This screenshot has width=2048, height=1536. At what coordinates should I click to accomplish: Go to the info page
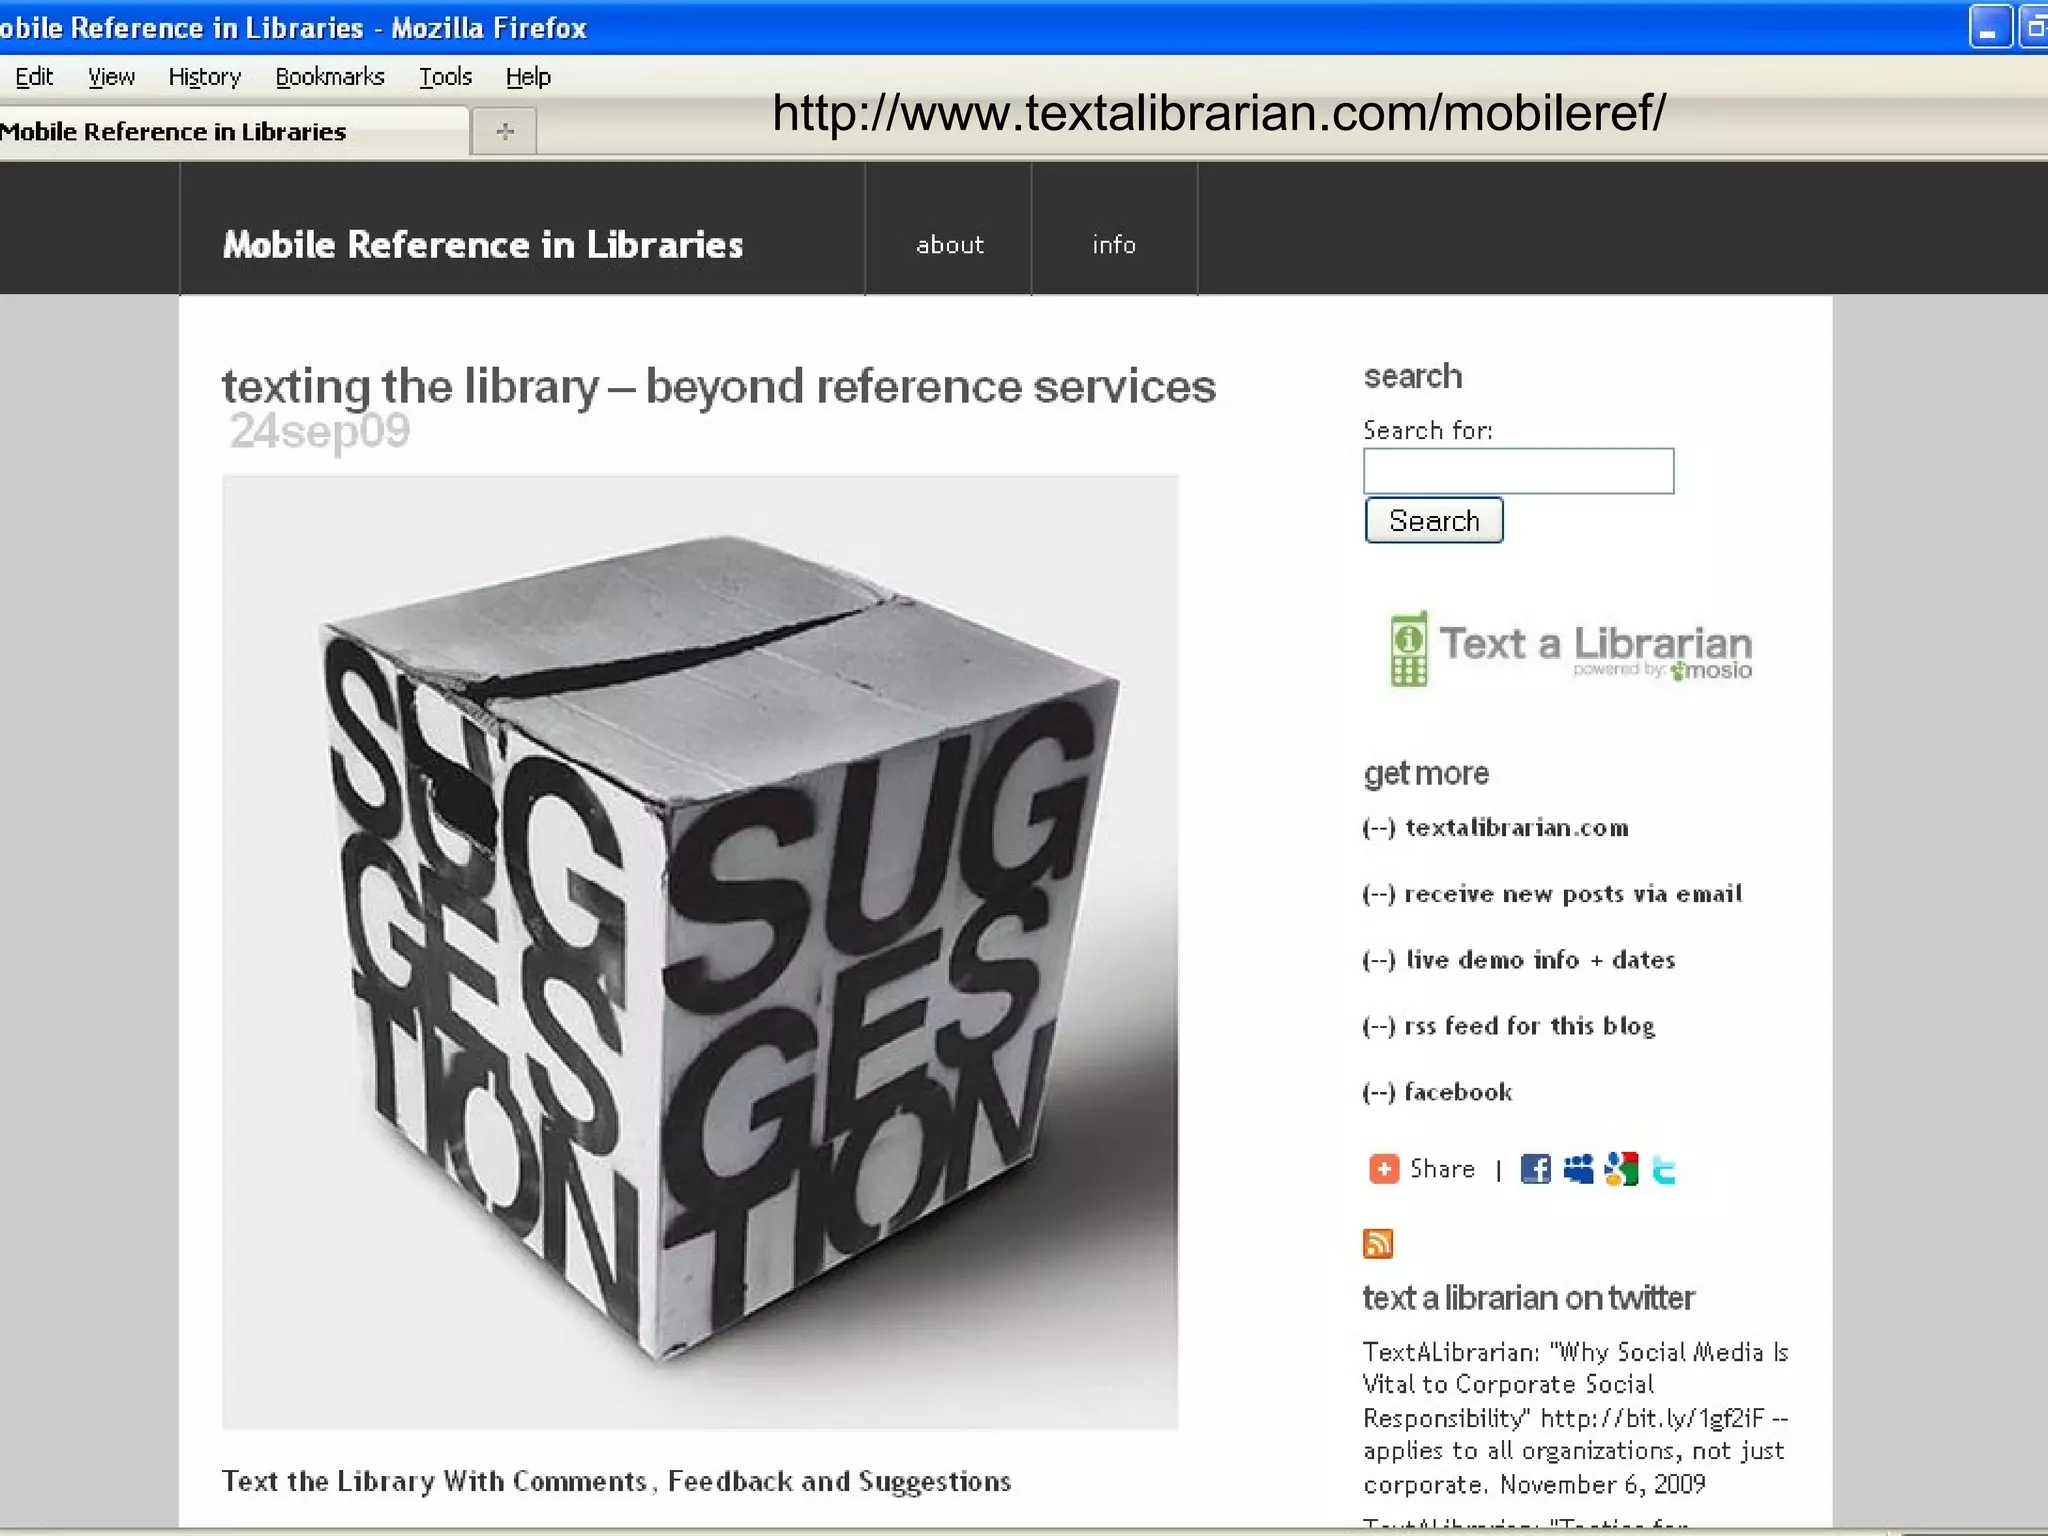[1114, 245]
